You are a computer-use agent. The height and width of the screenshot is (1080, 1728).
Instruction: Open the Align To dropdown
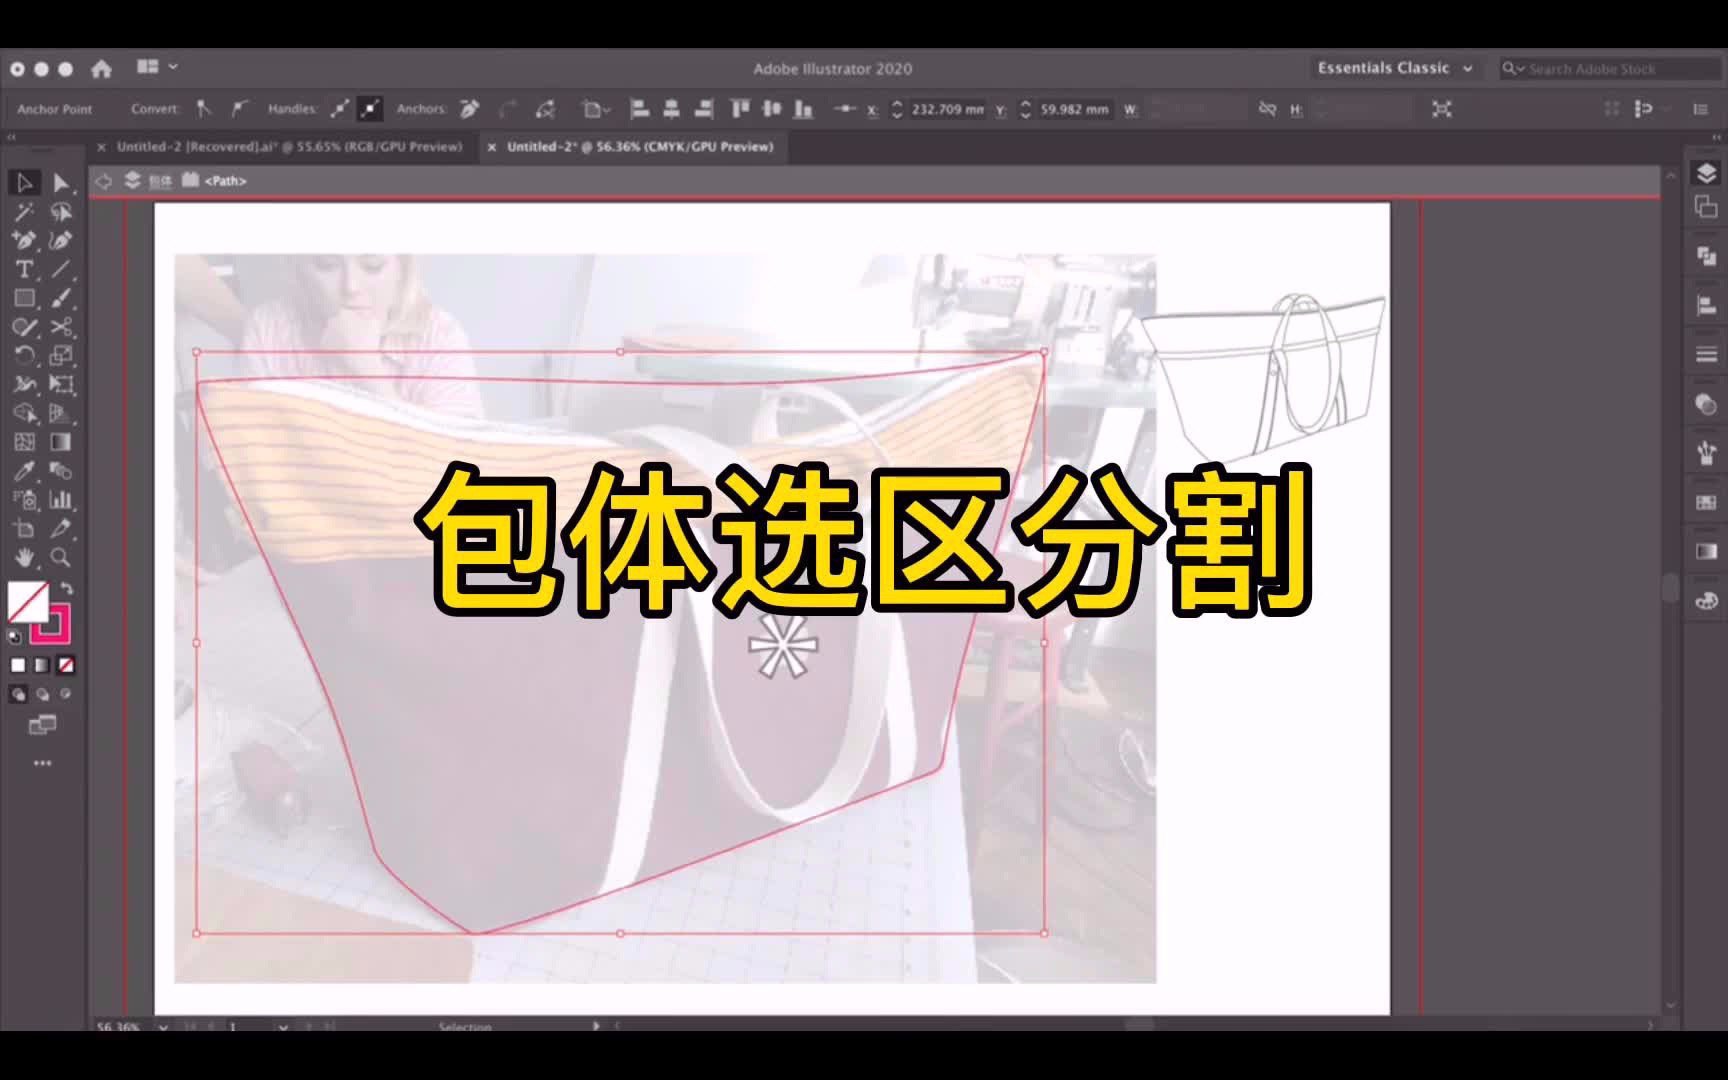point(597,109)
